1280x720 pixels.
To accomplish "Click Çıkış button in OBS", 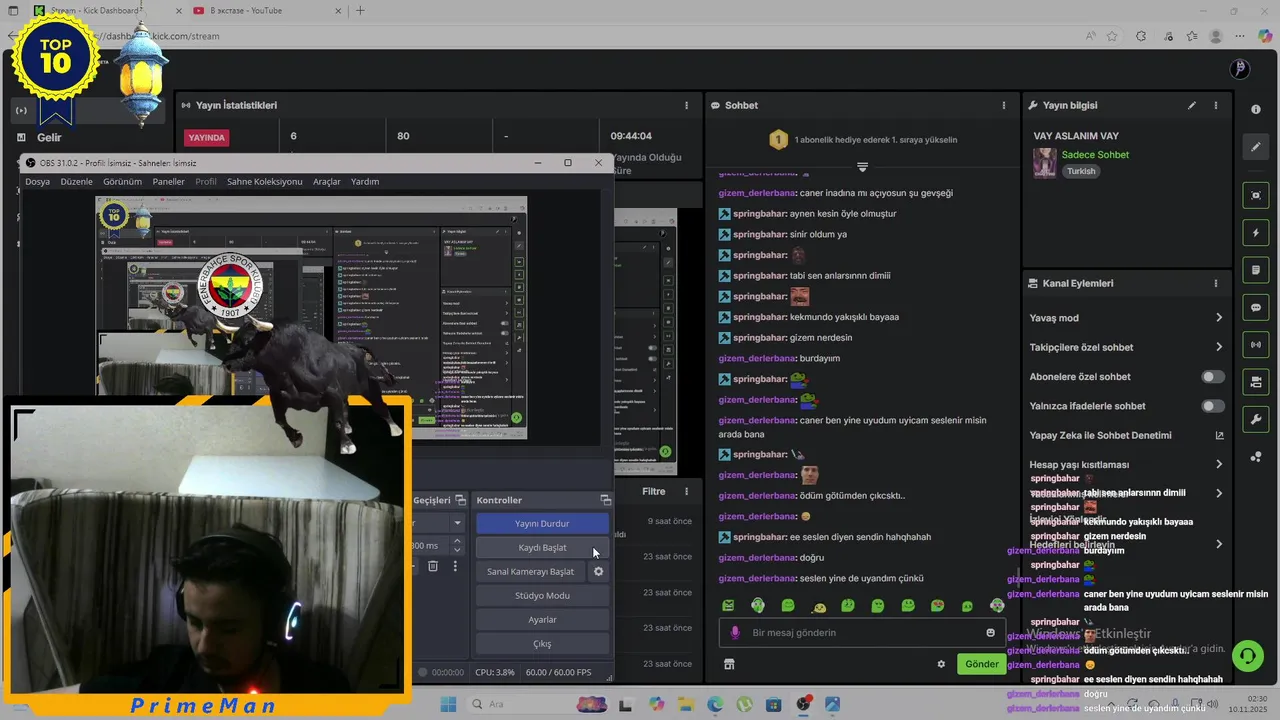I will pos(542,643).
